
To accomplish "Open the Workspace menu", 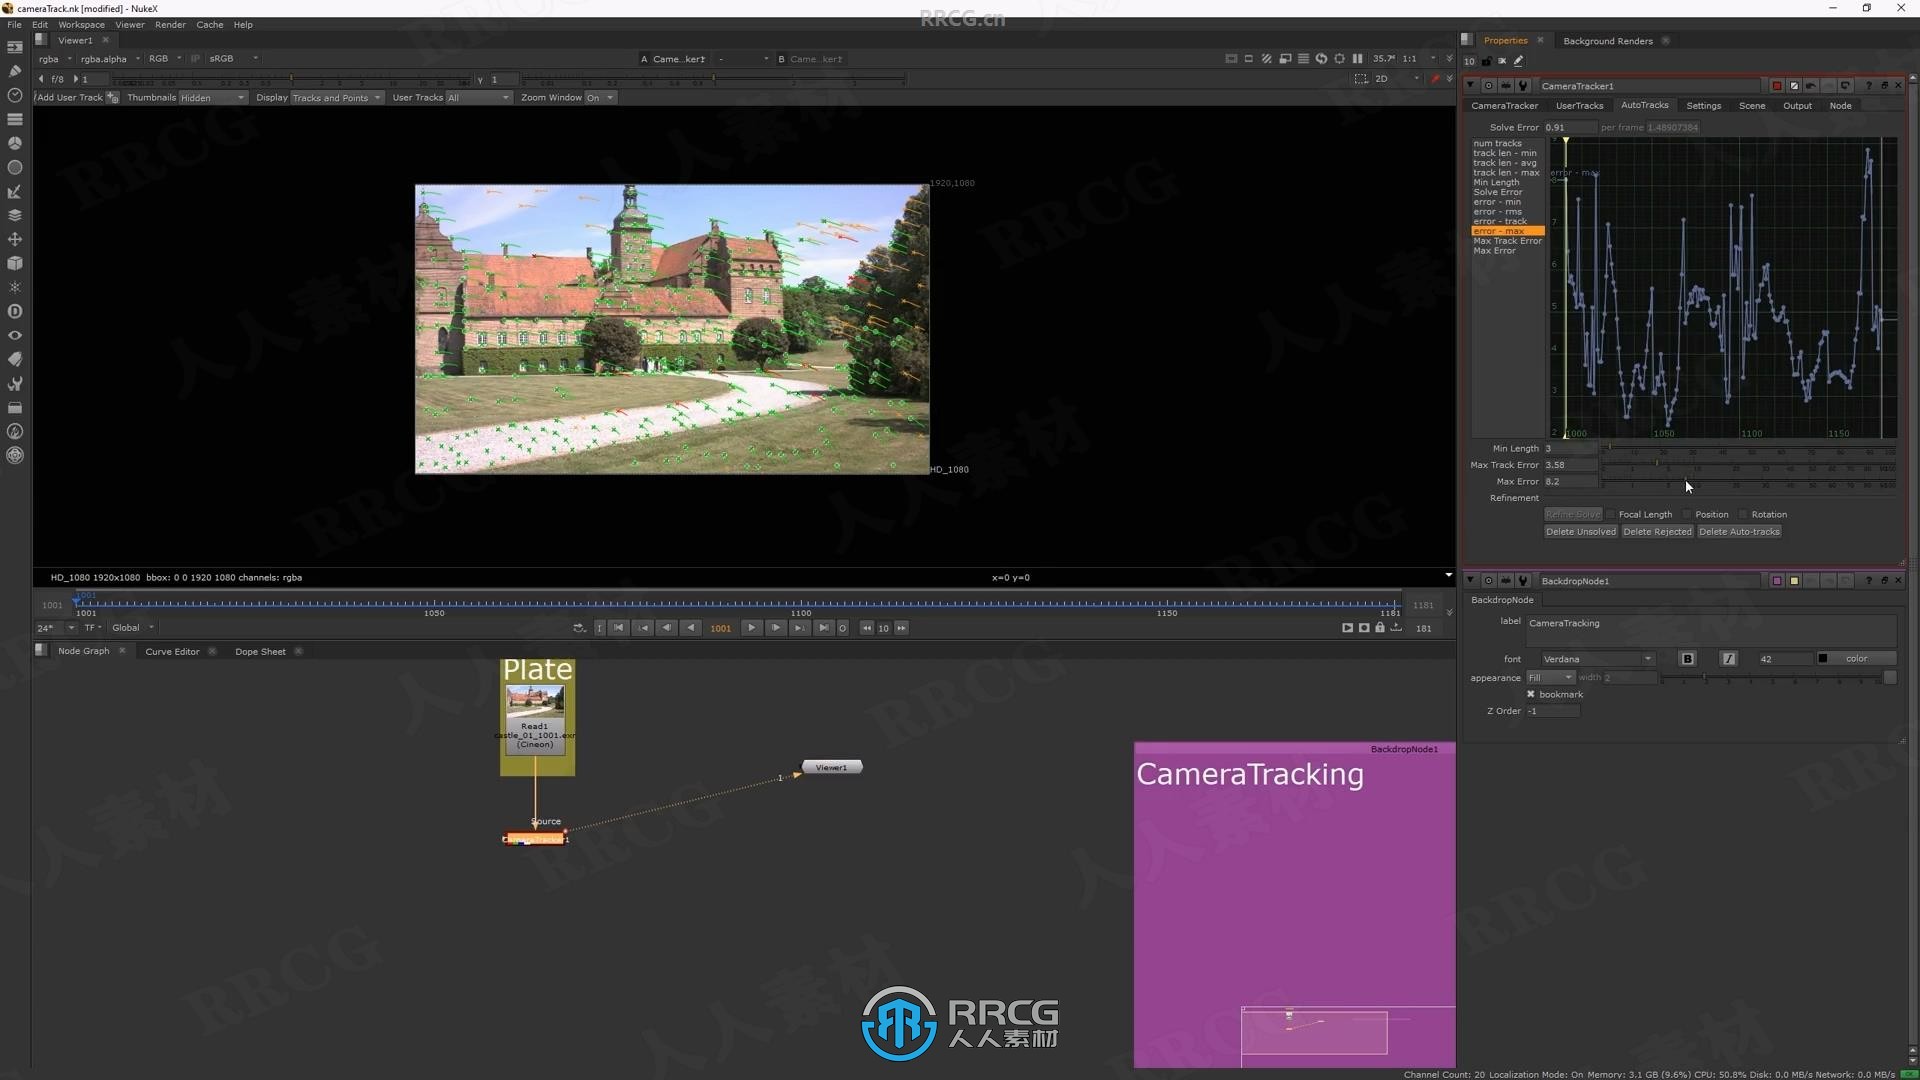I will point(81,25).
